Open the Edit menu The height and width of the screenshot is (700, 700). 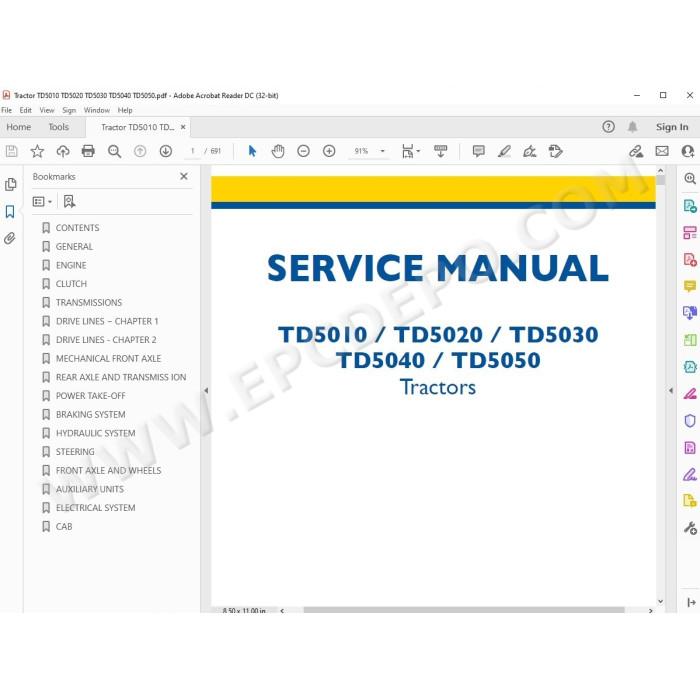point(25,110)
